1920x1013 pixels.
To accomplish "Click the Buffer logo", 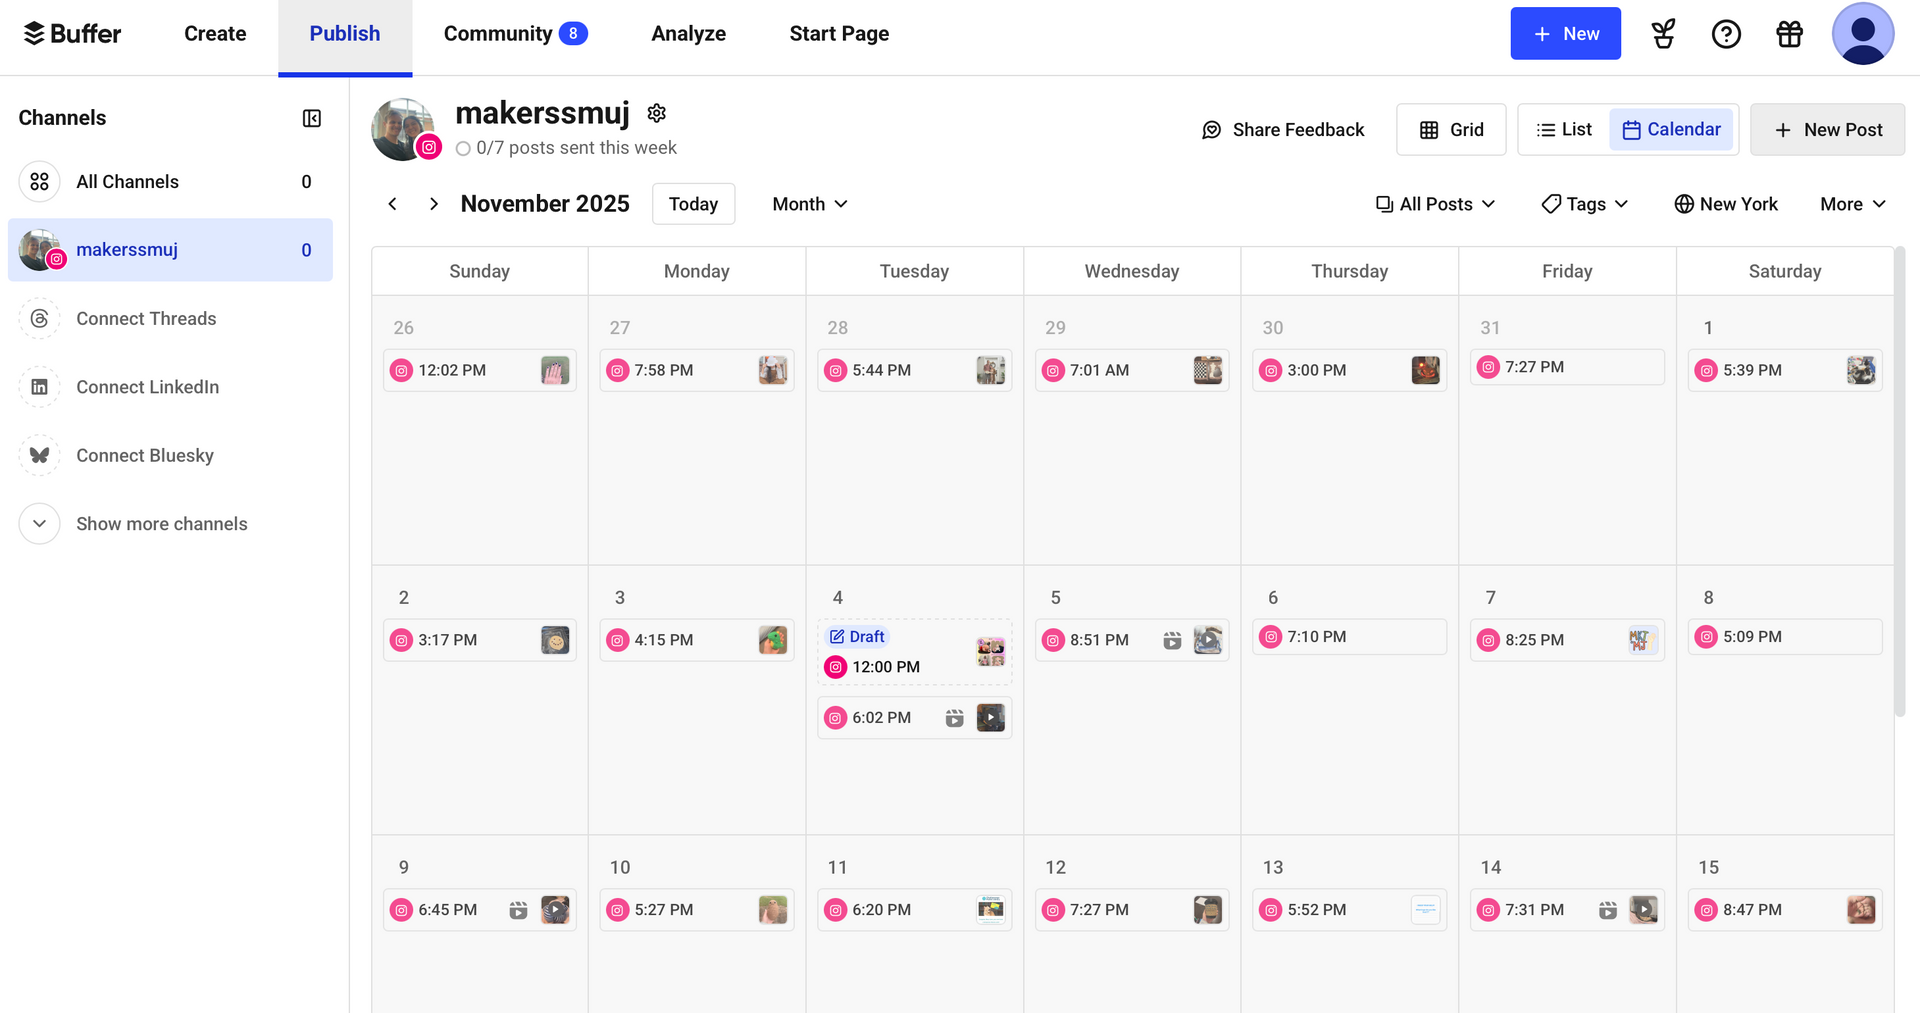I will pos(70,33).
